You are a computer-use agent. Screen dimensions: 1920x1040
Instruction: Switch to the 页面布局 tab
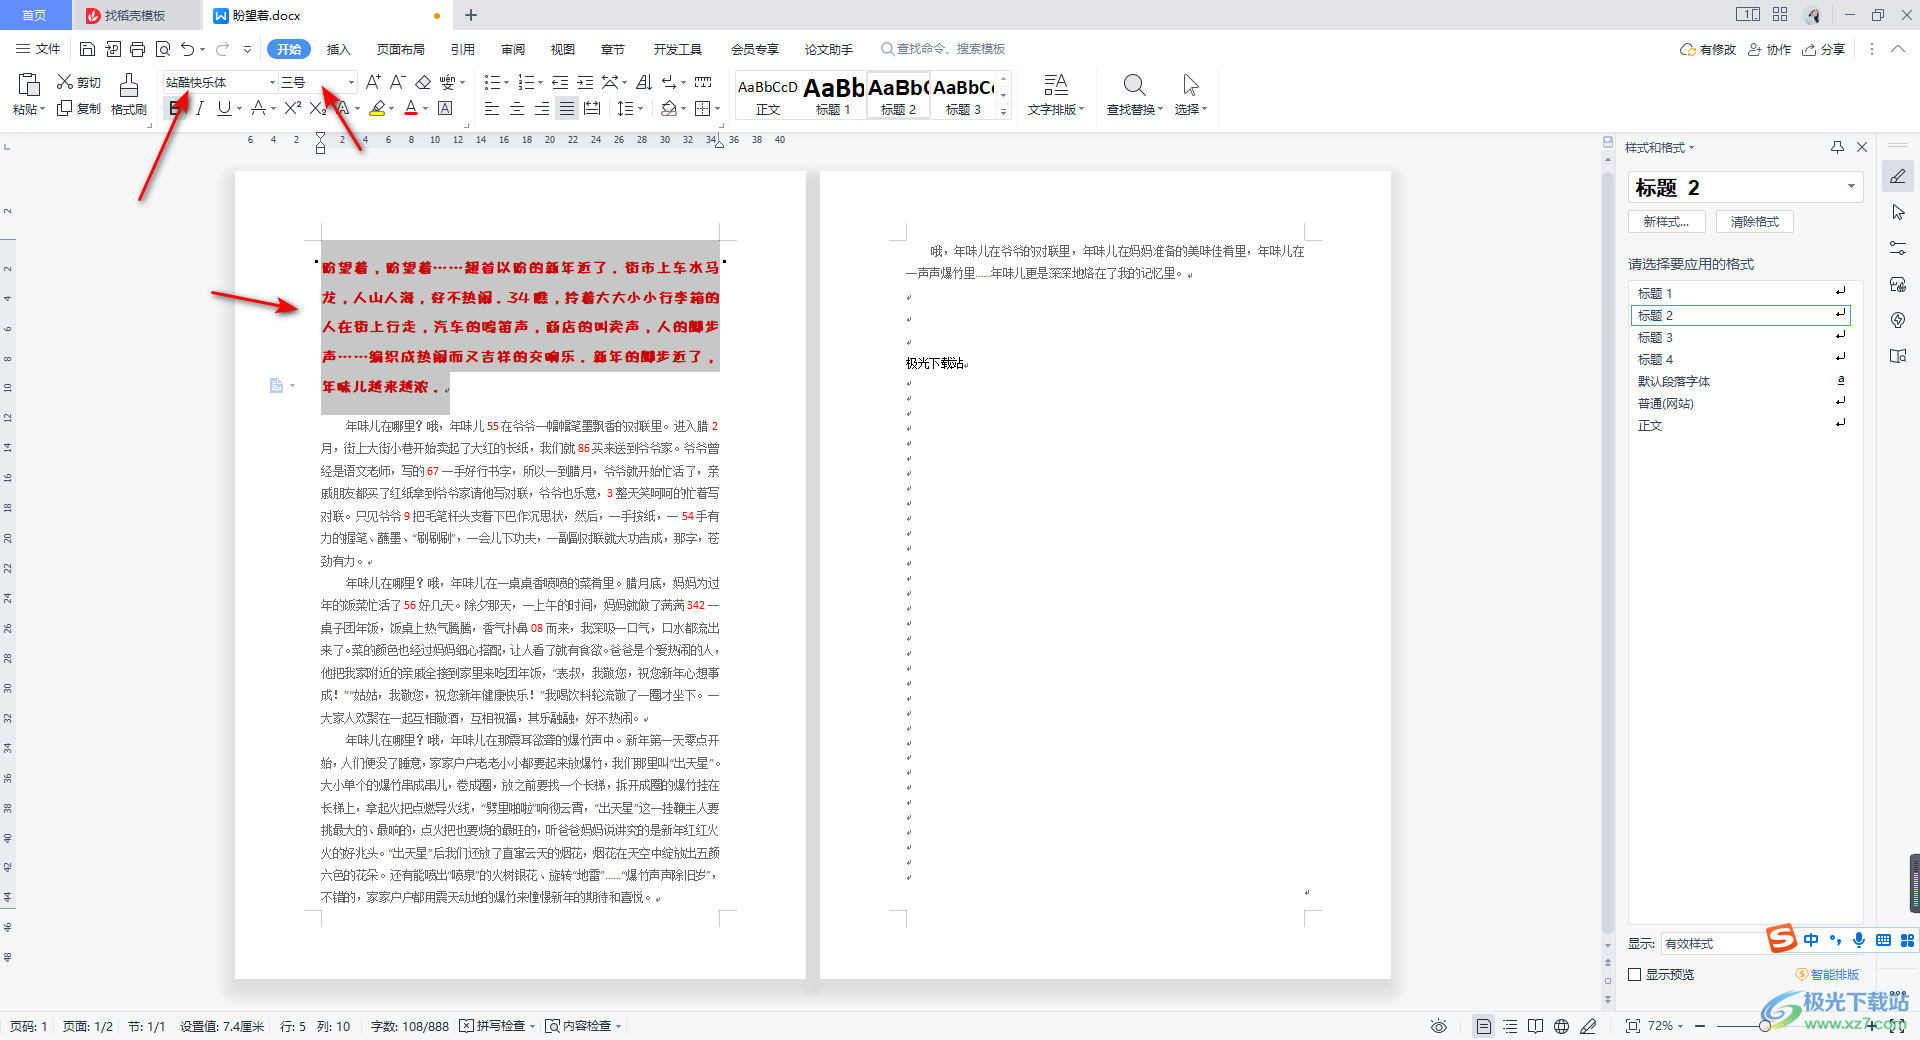[400, 49]
